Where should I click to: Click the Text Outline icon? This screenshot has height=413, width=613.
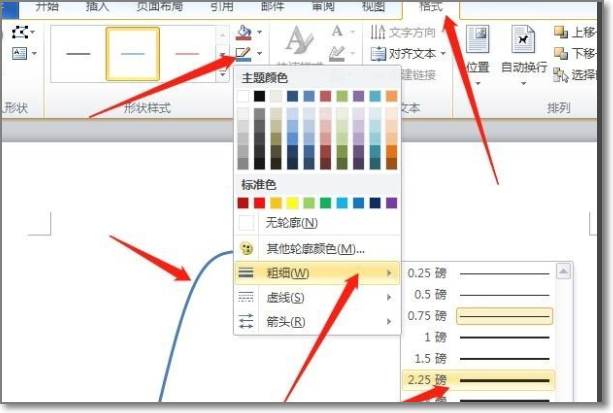[337, 54]
